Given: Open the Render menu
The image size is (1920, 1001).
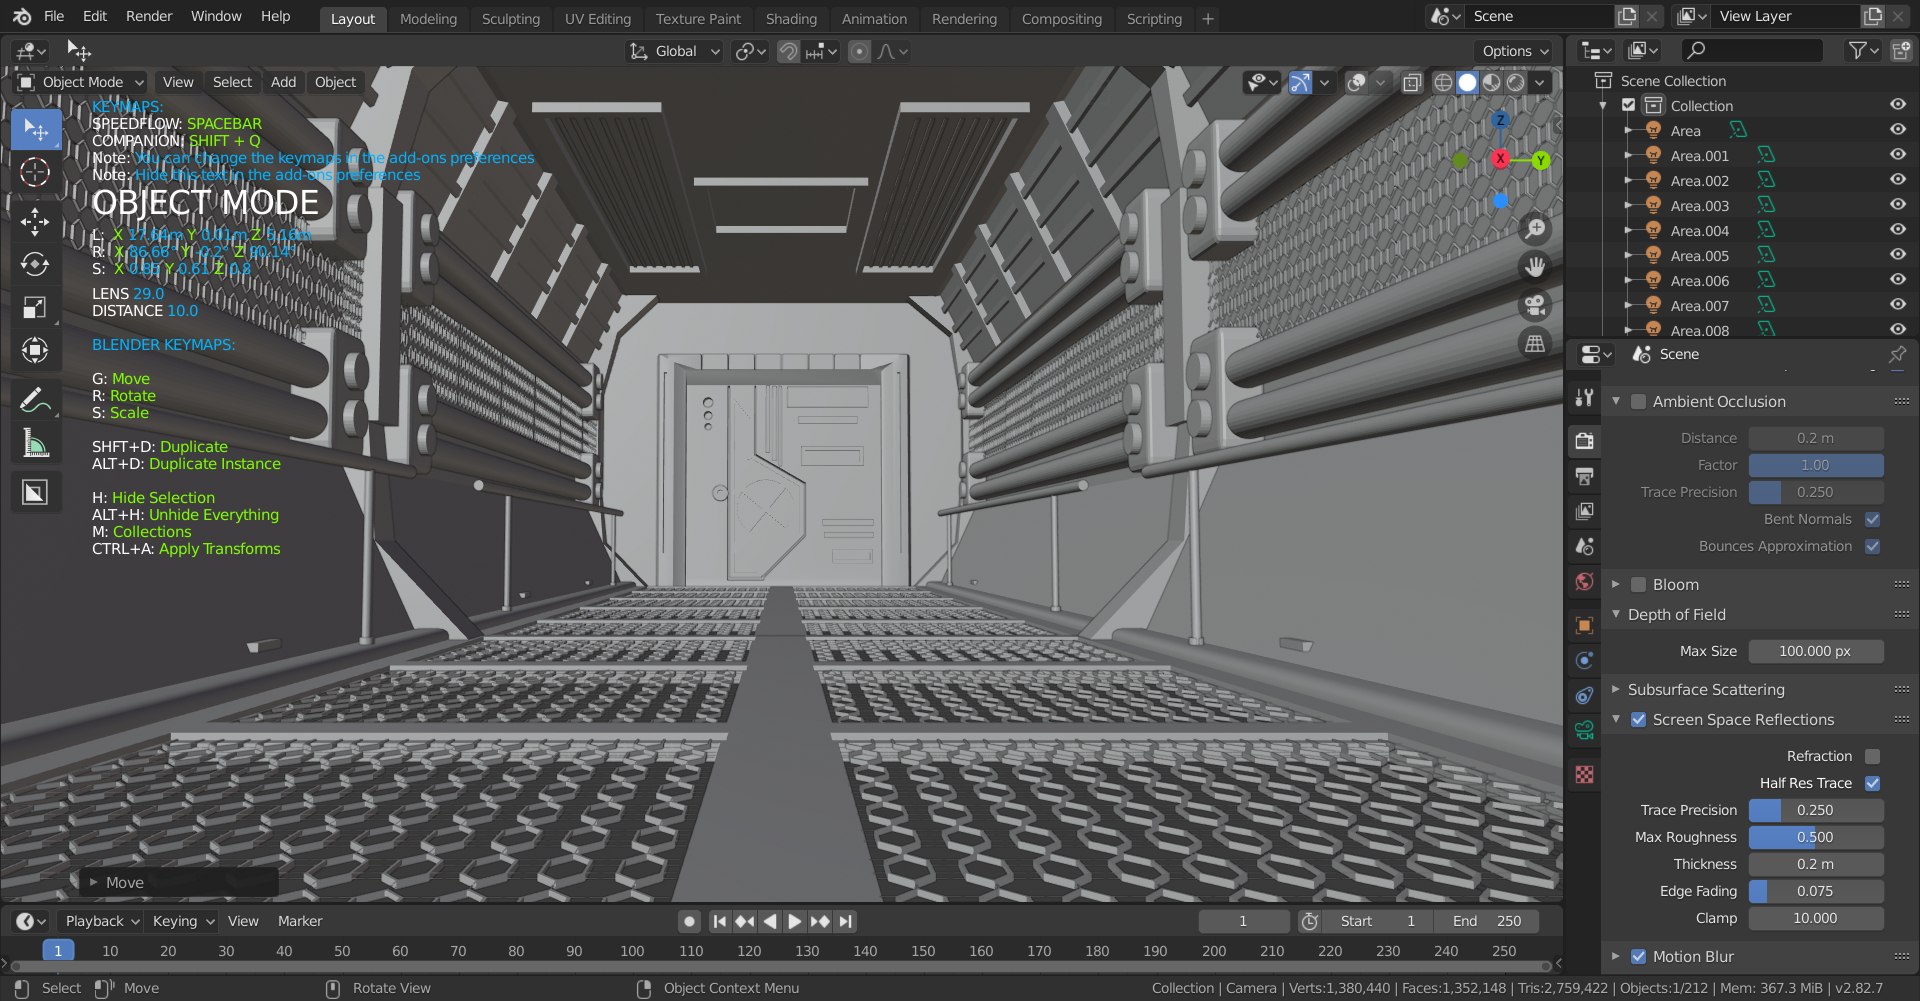Looking at the screenshot, I should [149, 16].
